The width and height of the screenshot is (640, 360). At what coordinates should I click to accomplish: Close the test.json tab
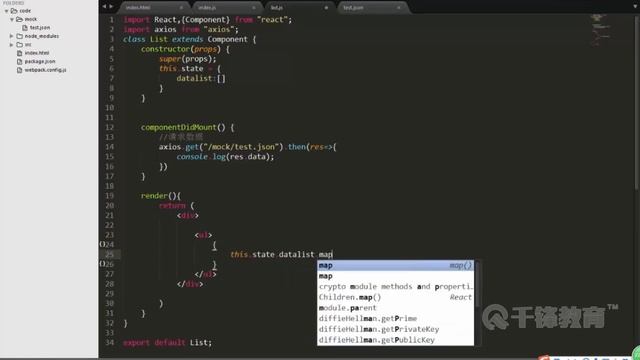tap(399, 8)
